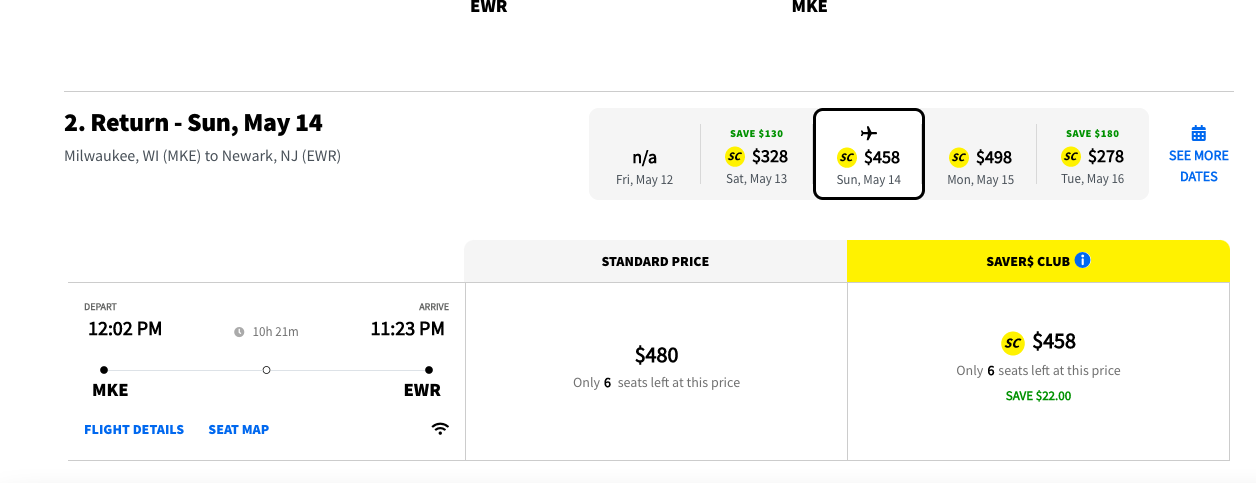Click the SC badge beside the $278 fare

click(1071, 156)
